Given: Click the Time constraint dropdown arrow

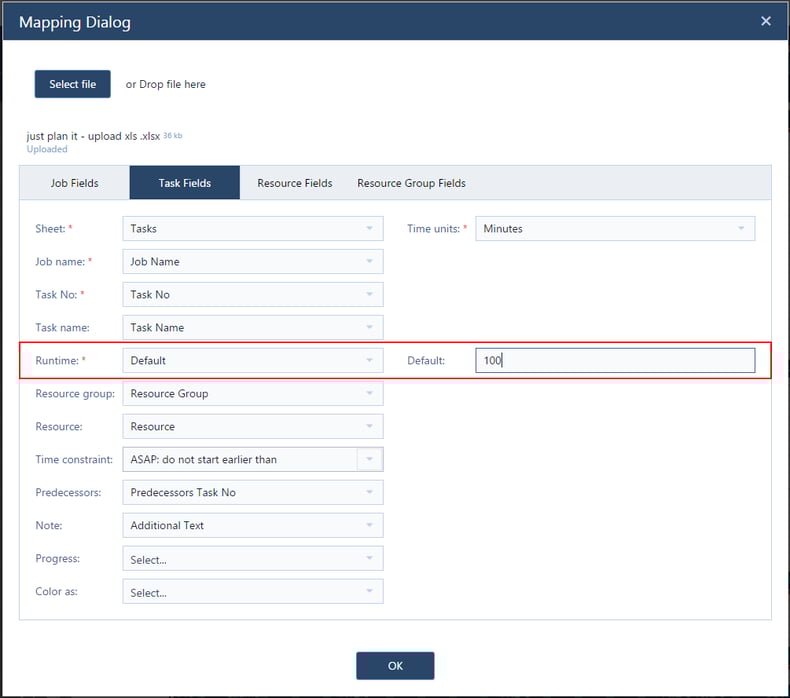Looking at the screenshot, I should click(x=370, y=460).
